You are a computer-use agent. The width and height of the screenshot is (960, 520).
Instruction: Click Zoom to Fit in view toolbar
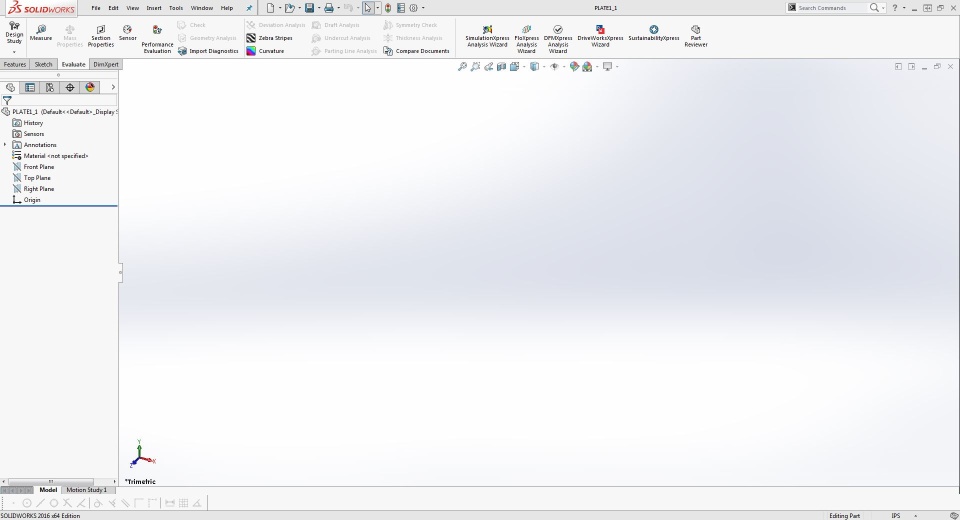pos(462,67)
